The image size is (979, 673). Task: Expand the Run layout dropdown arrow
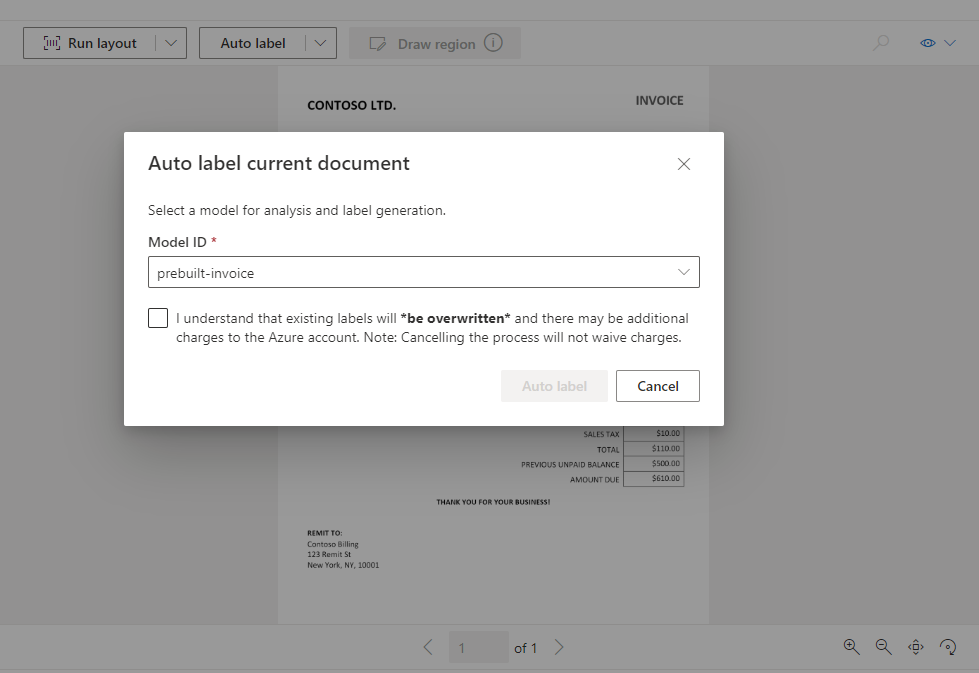[170, 43]
